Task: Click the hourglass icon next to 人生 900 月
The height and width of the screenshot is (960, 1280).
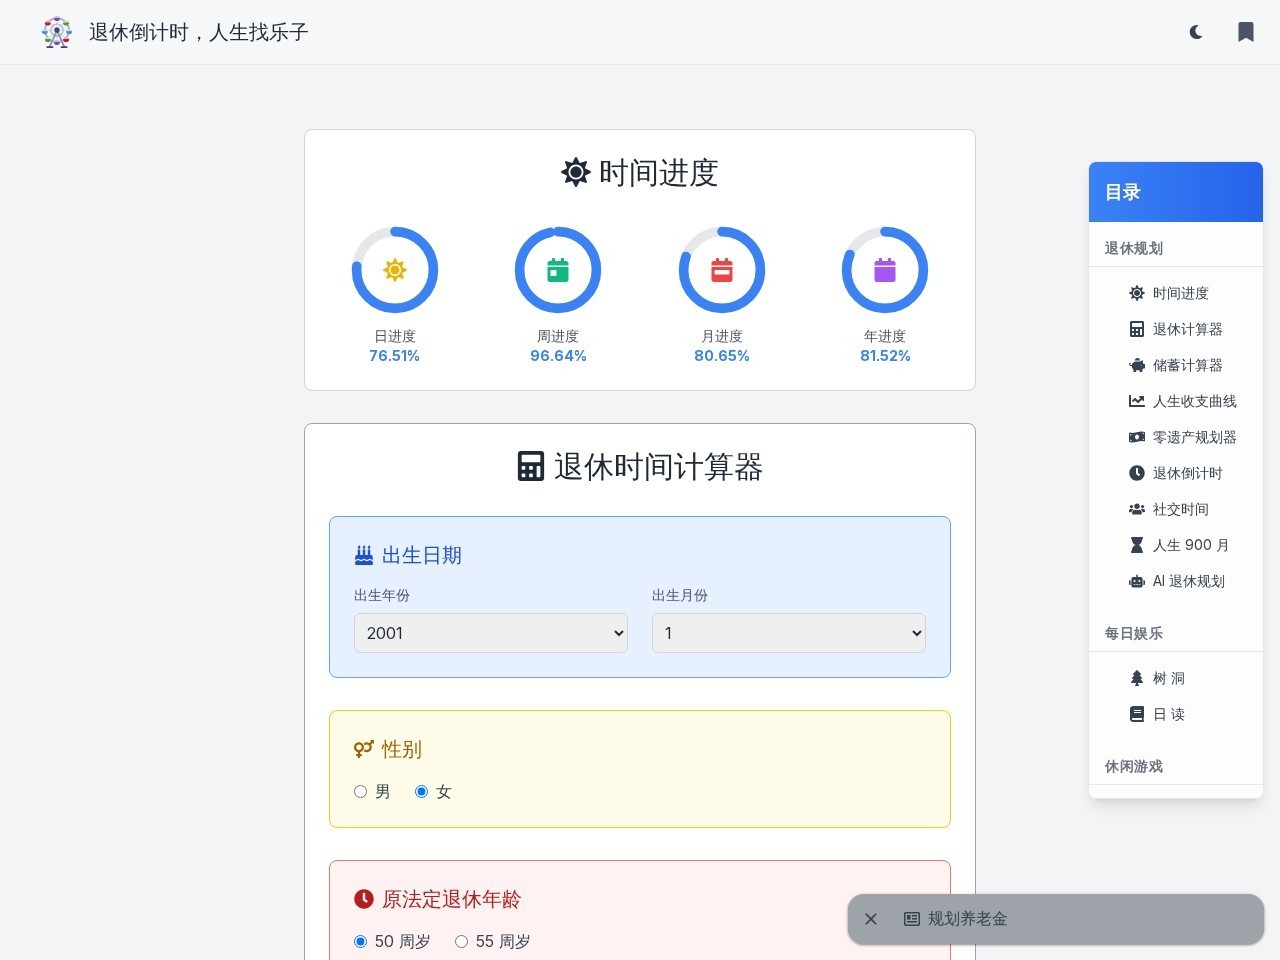Action: 1137,545
